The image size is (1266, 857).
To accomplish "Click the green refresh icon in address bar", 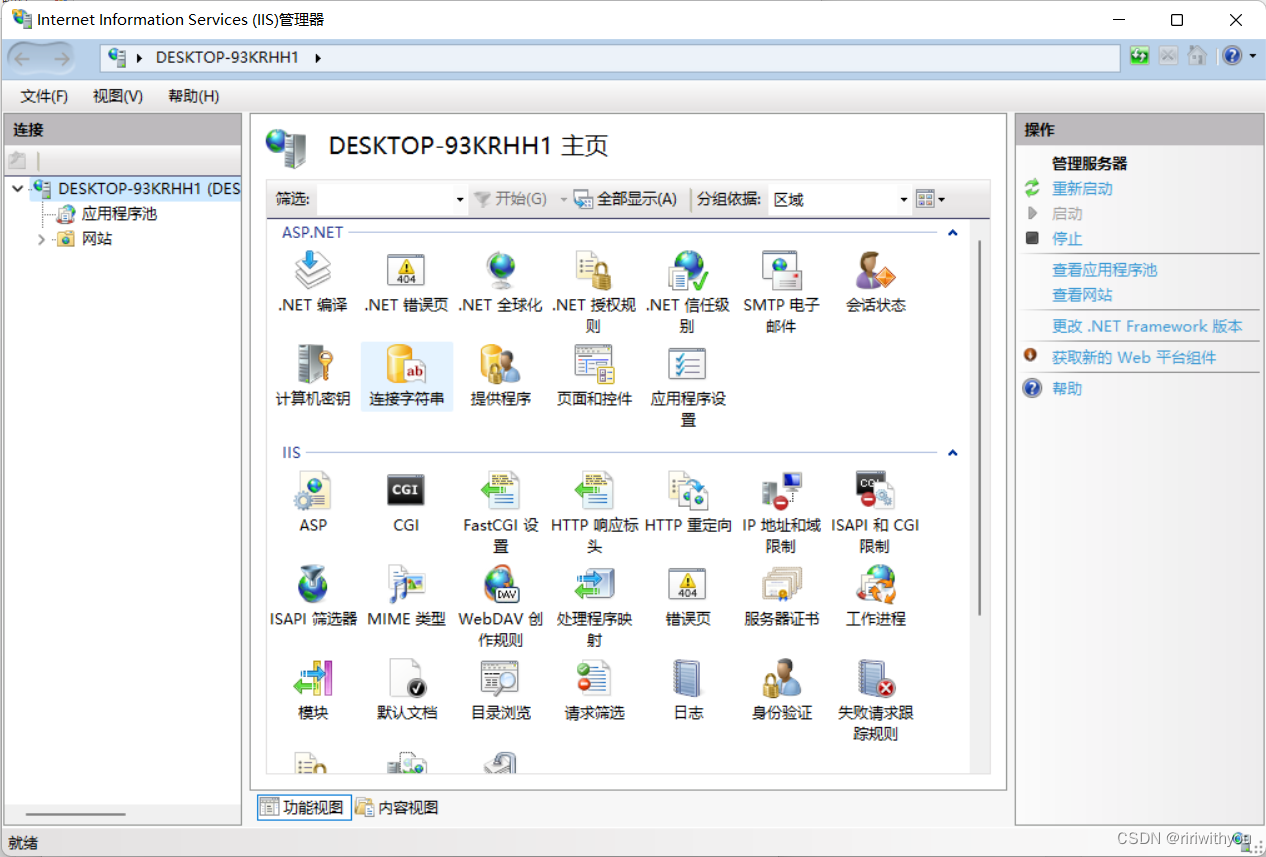I will pos(1140,56).
